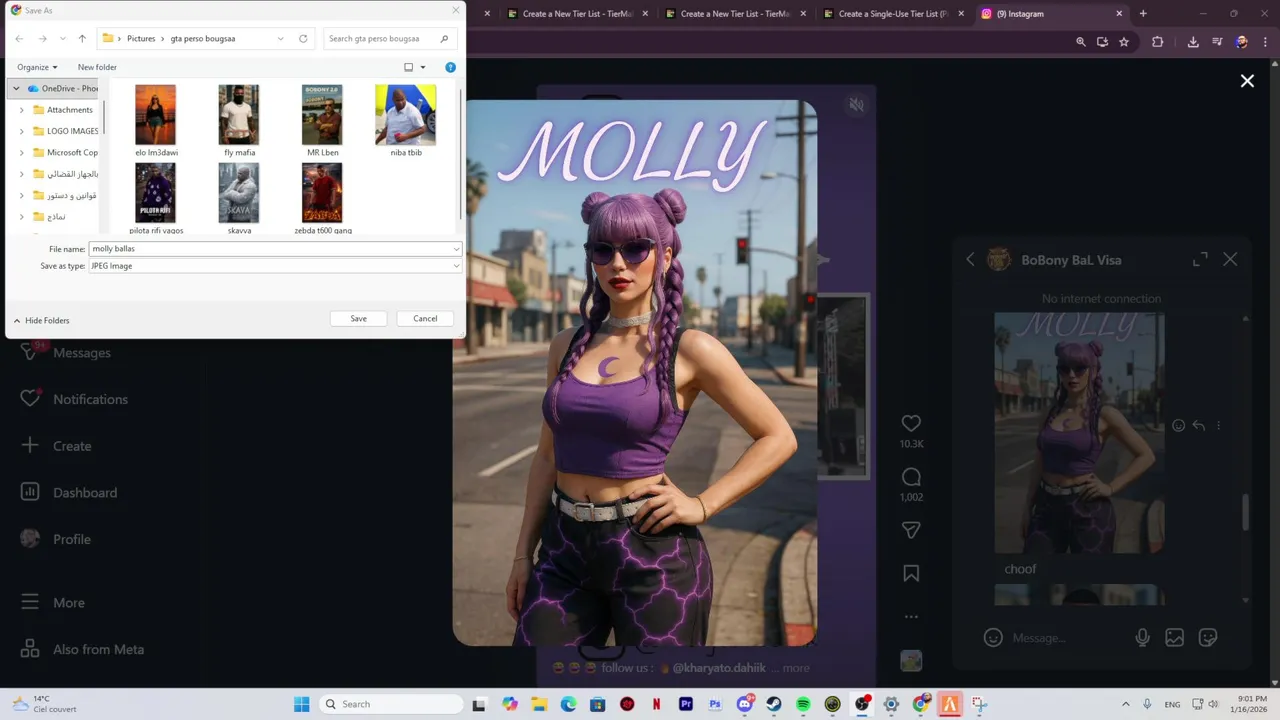
Task: Launch Photoshop from the taskbar
Action: 715,704
